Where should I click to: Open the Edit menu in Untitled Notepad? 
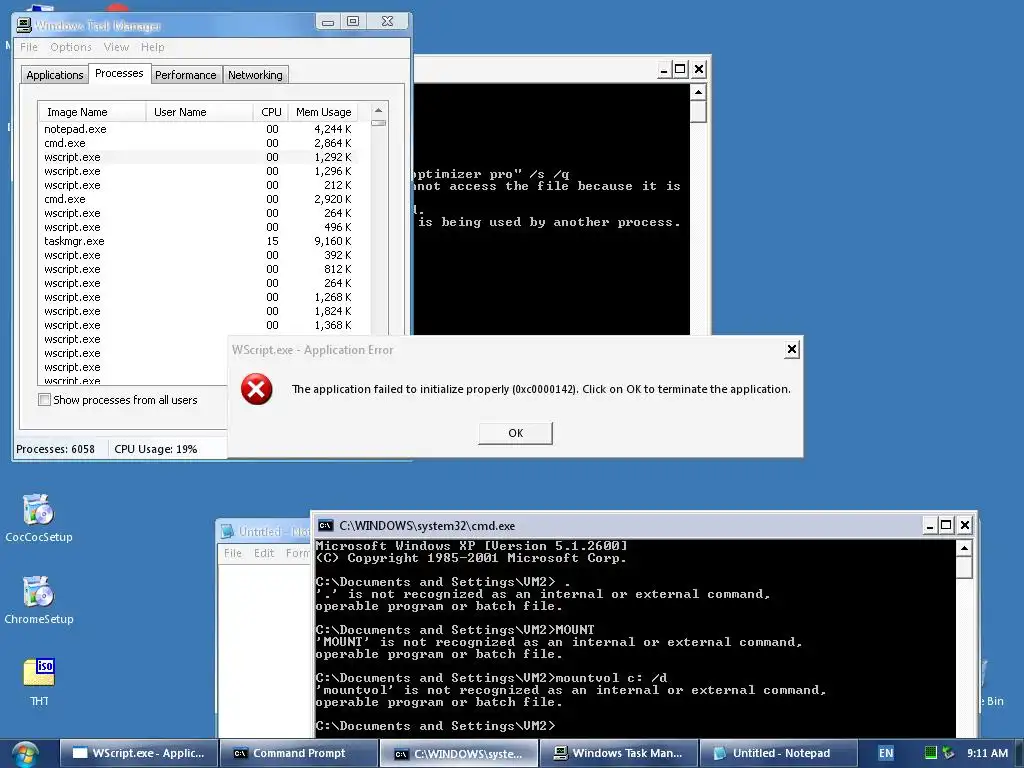(x=264, y=553)
